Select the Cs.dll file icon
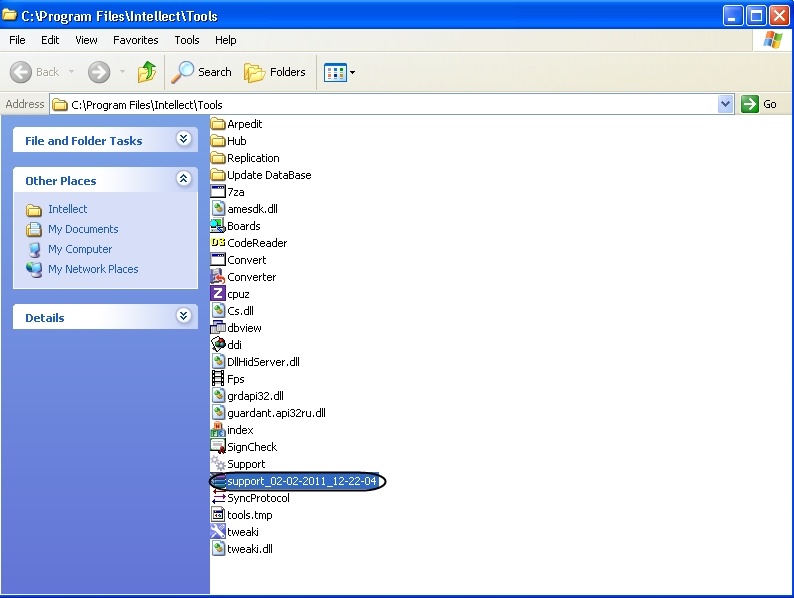This screenshot has height=598, width=794. click(x=218, y=311)
